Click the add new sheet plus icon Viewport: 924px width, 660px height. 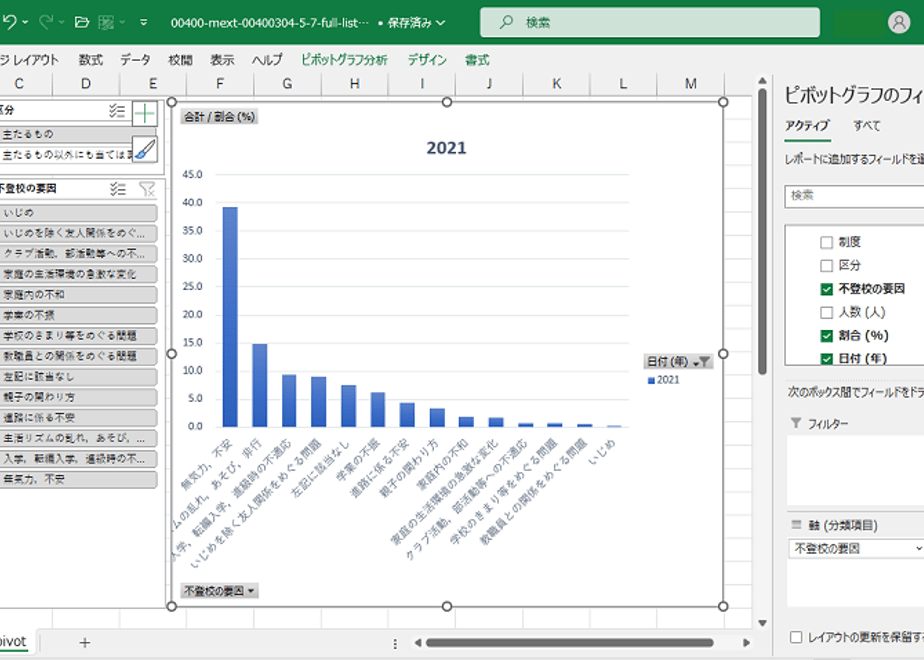coord(85,643)
